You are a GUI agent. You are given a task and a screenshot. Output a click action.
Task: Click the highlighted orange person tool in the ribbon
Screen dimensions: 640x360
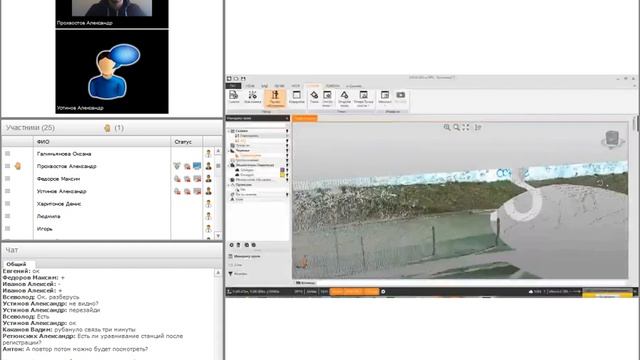point(275,99)
